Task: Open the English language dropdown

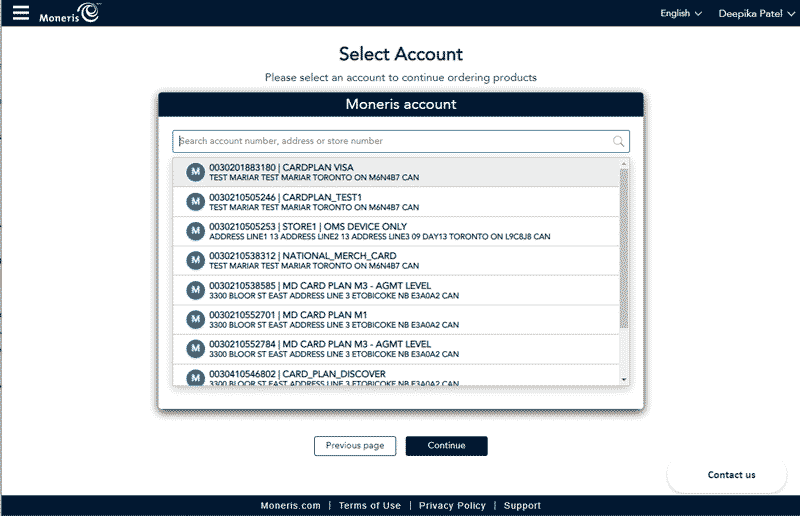Action: point(681,13)
